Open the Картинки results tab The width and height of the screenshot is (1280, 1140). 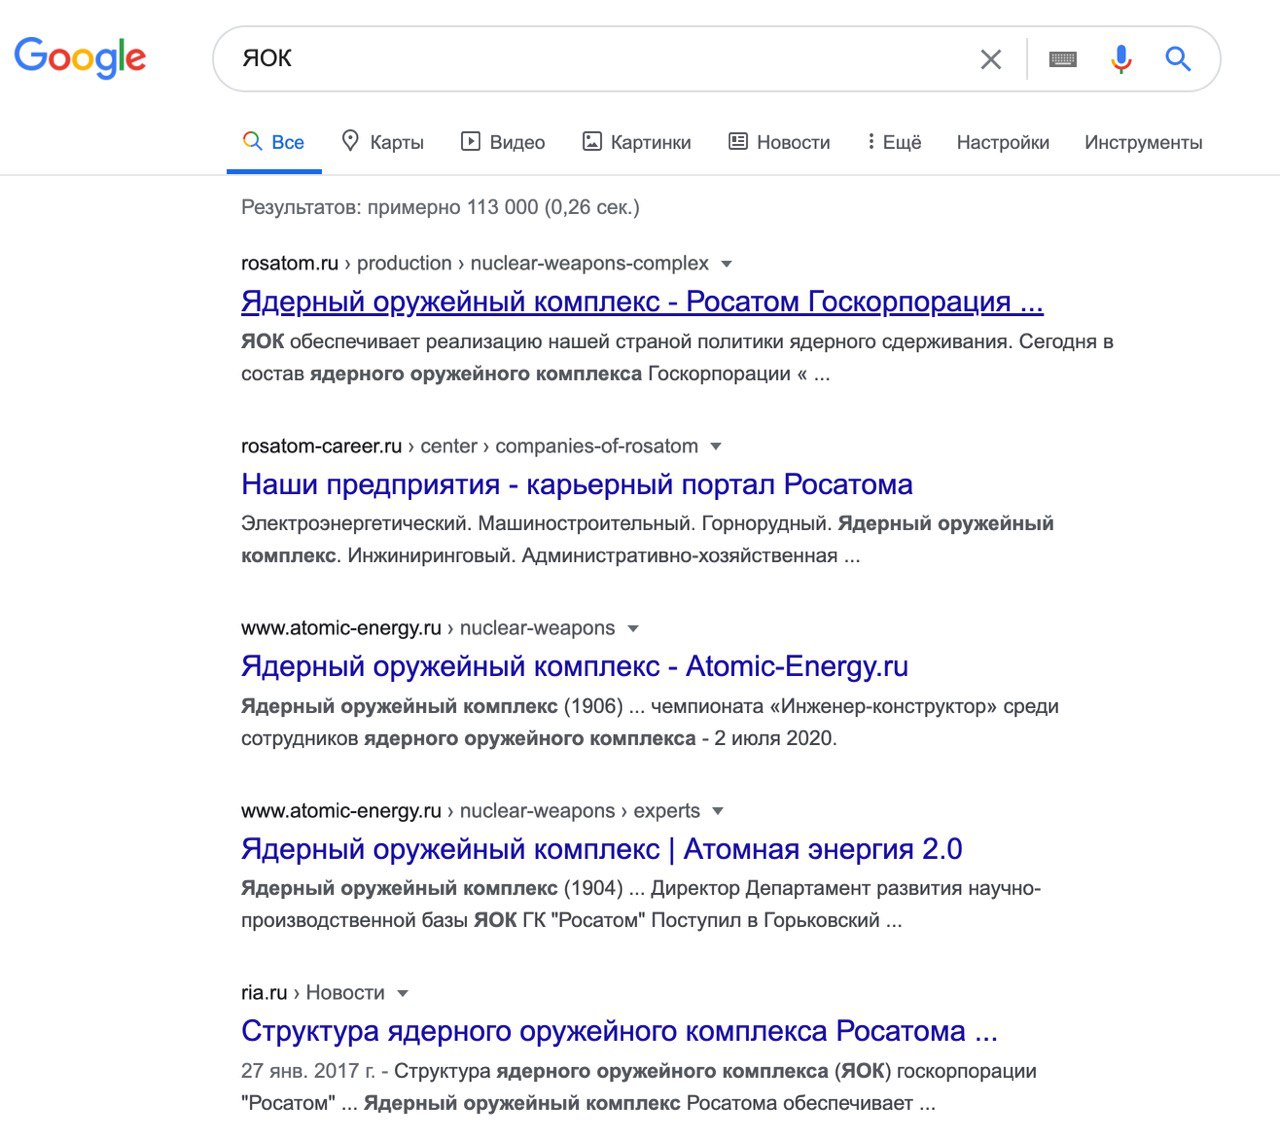click(x=637, y=142)
